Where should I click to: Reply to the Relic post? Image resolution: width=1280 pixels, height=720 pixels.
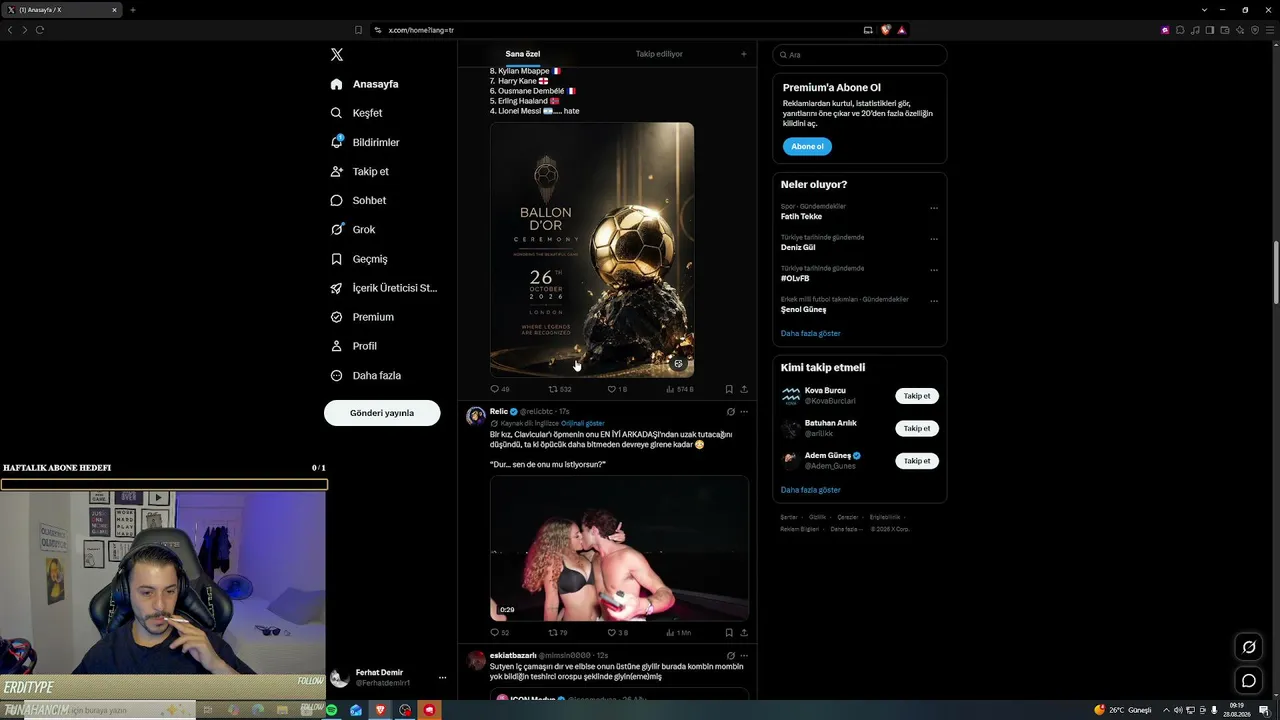coord(499,633)
